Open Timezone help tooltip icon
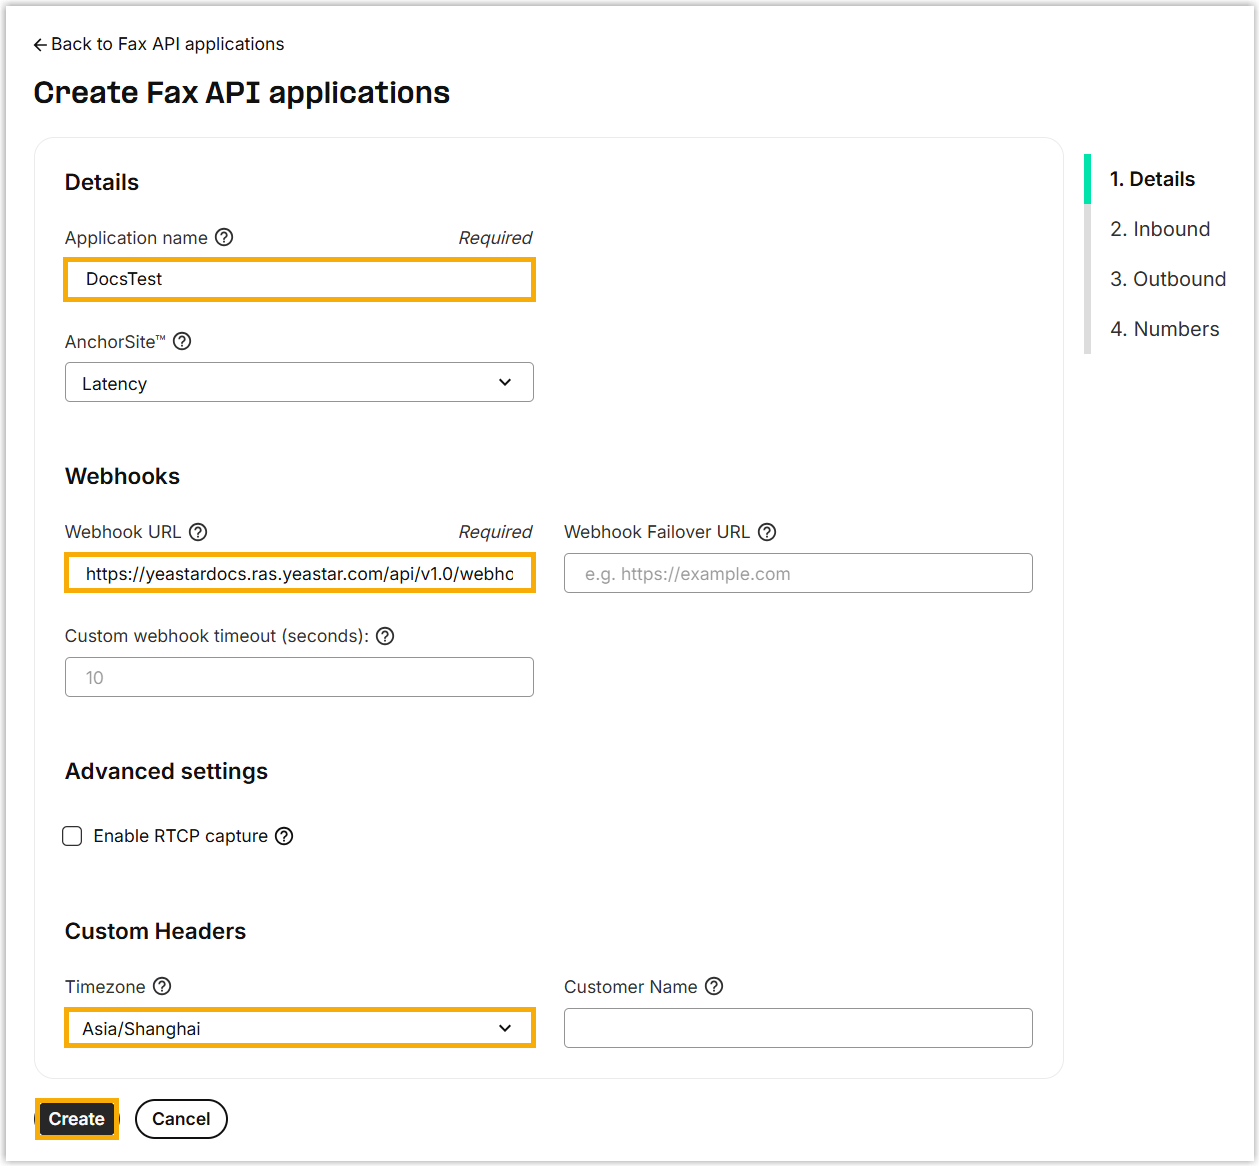The width and height of the screenshot is (1260, 1167). (x=162, y=986)
